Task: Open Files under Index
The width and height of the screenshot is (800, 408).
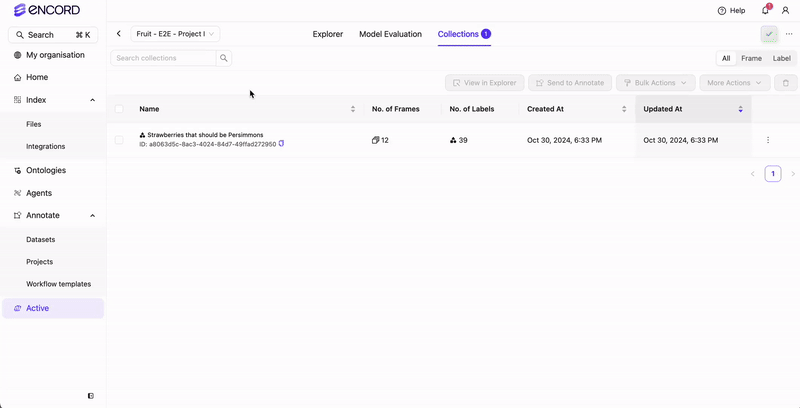Action: 34,124
